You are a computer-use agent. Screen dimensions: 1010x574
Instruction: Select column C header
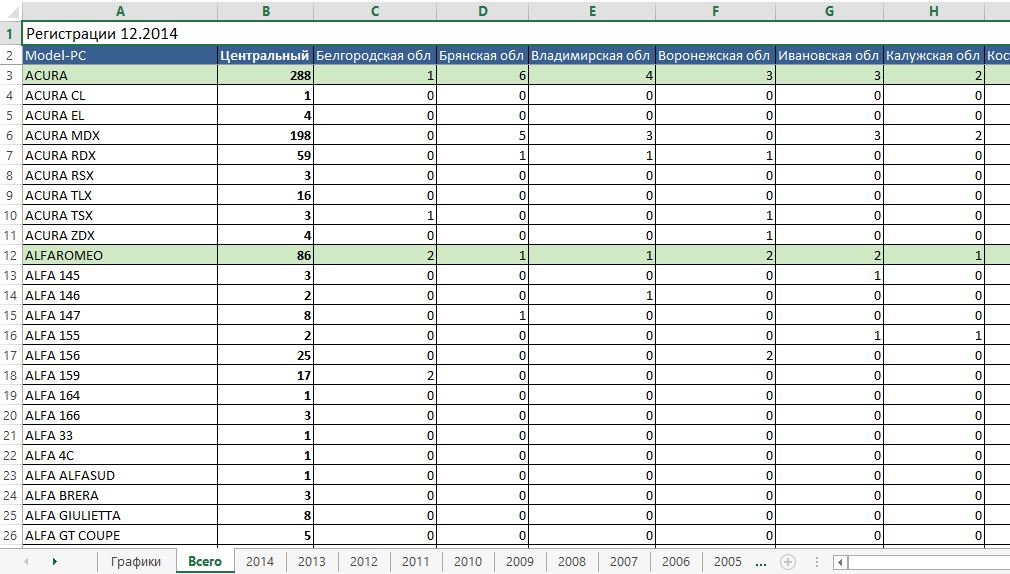375,11
